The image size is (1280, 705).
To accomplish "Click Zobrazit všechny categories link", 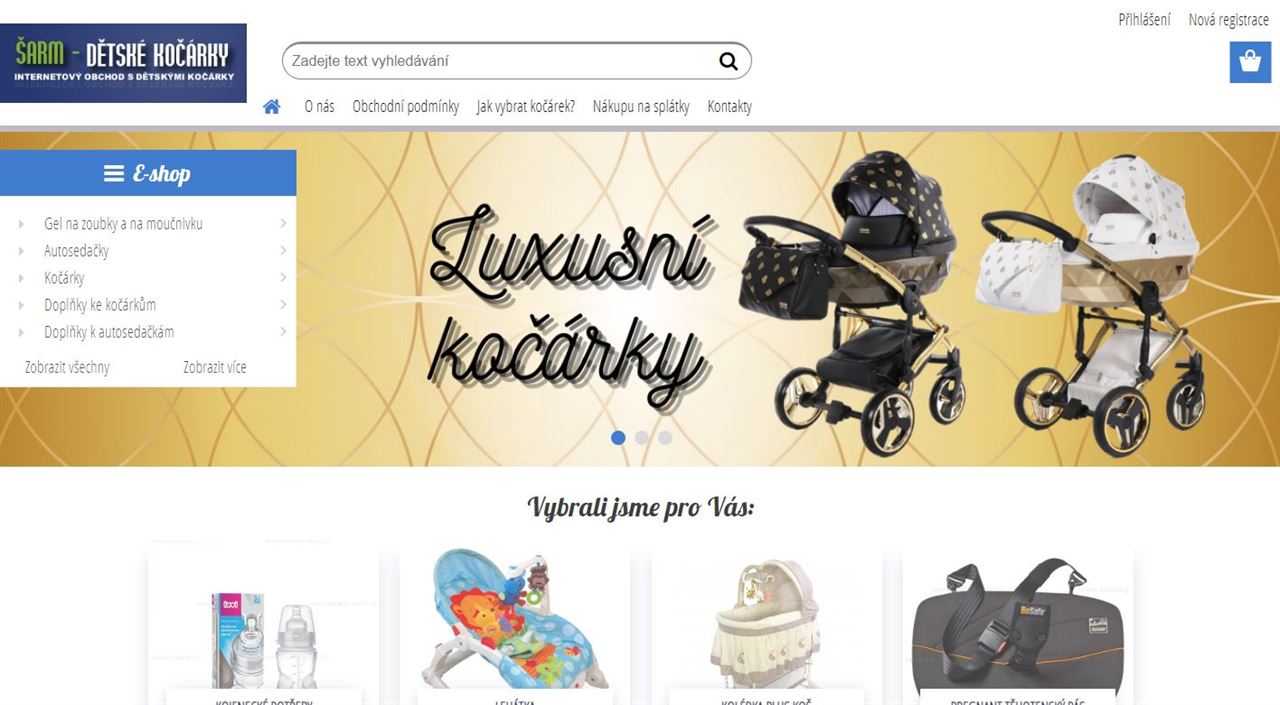I will point(67,367).
